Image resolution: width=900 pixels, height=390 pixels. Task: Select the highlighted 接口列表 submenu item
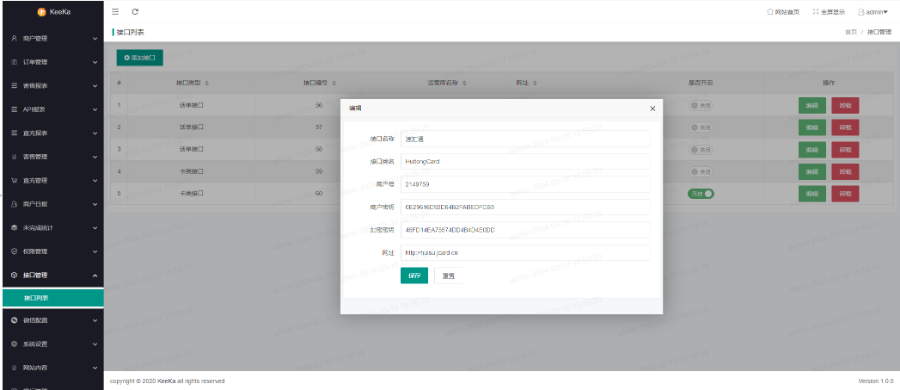pos(52,298)
